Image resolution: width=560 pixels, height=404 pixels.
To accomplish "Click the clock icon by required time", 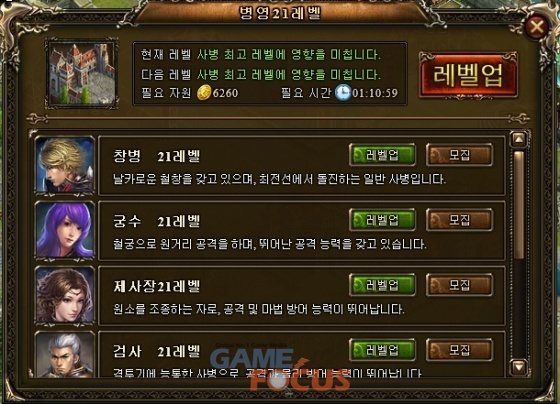I will tap(342, 93).
